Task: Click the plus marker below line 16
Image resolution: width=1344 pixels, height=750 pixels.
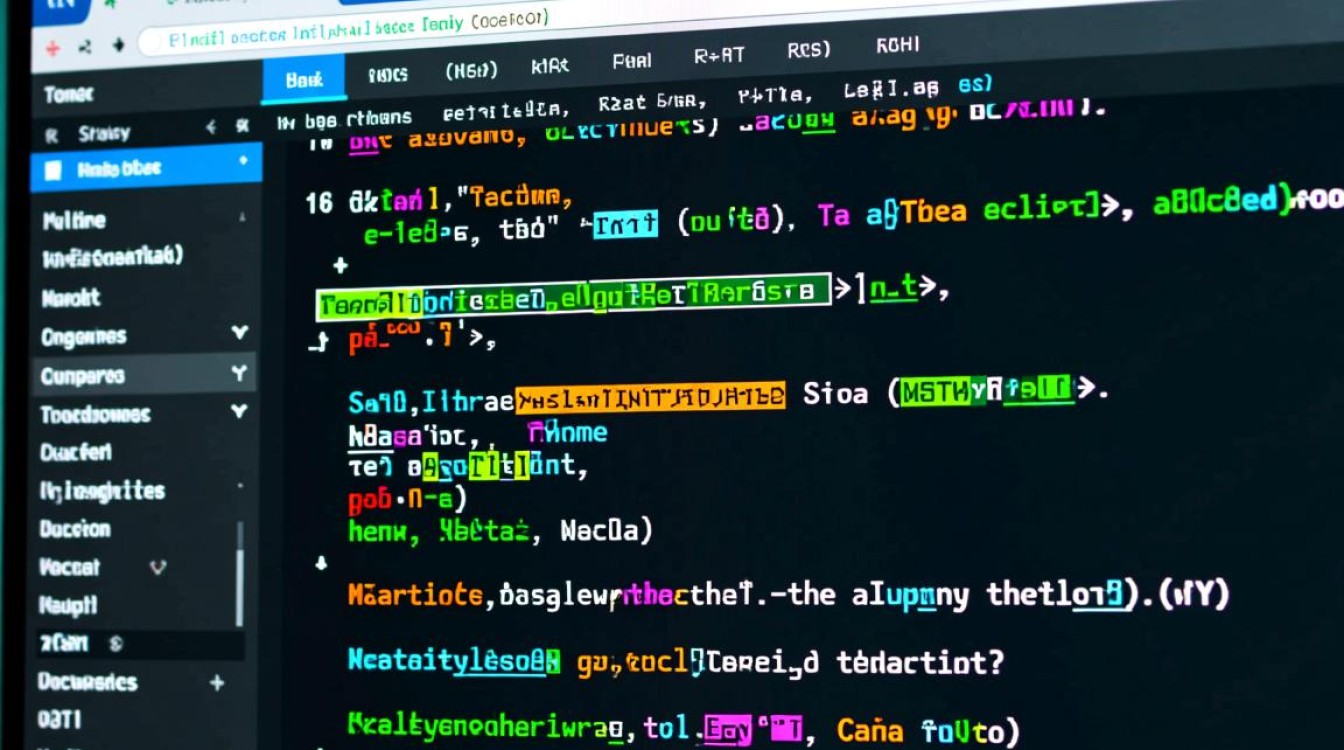Action: (x=340, y=266)
